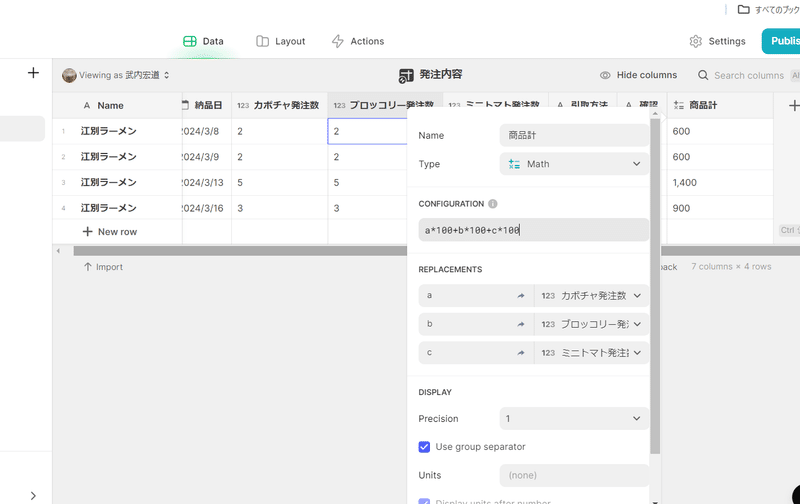
Task: Click the Configuration info icon
Action: (x=492, y=204)
